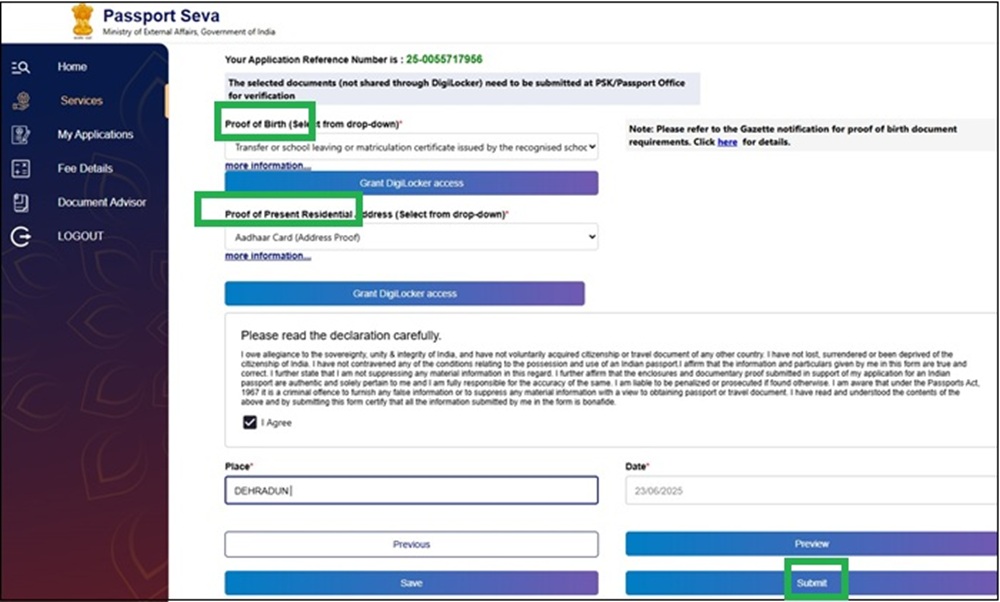1000x602 pixels.
Task: Click the Fee Details calculator icon
Action: (20, 168)
